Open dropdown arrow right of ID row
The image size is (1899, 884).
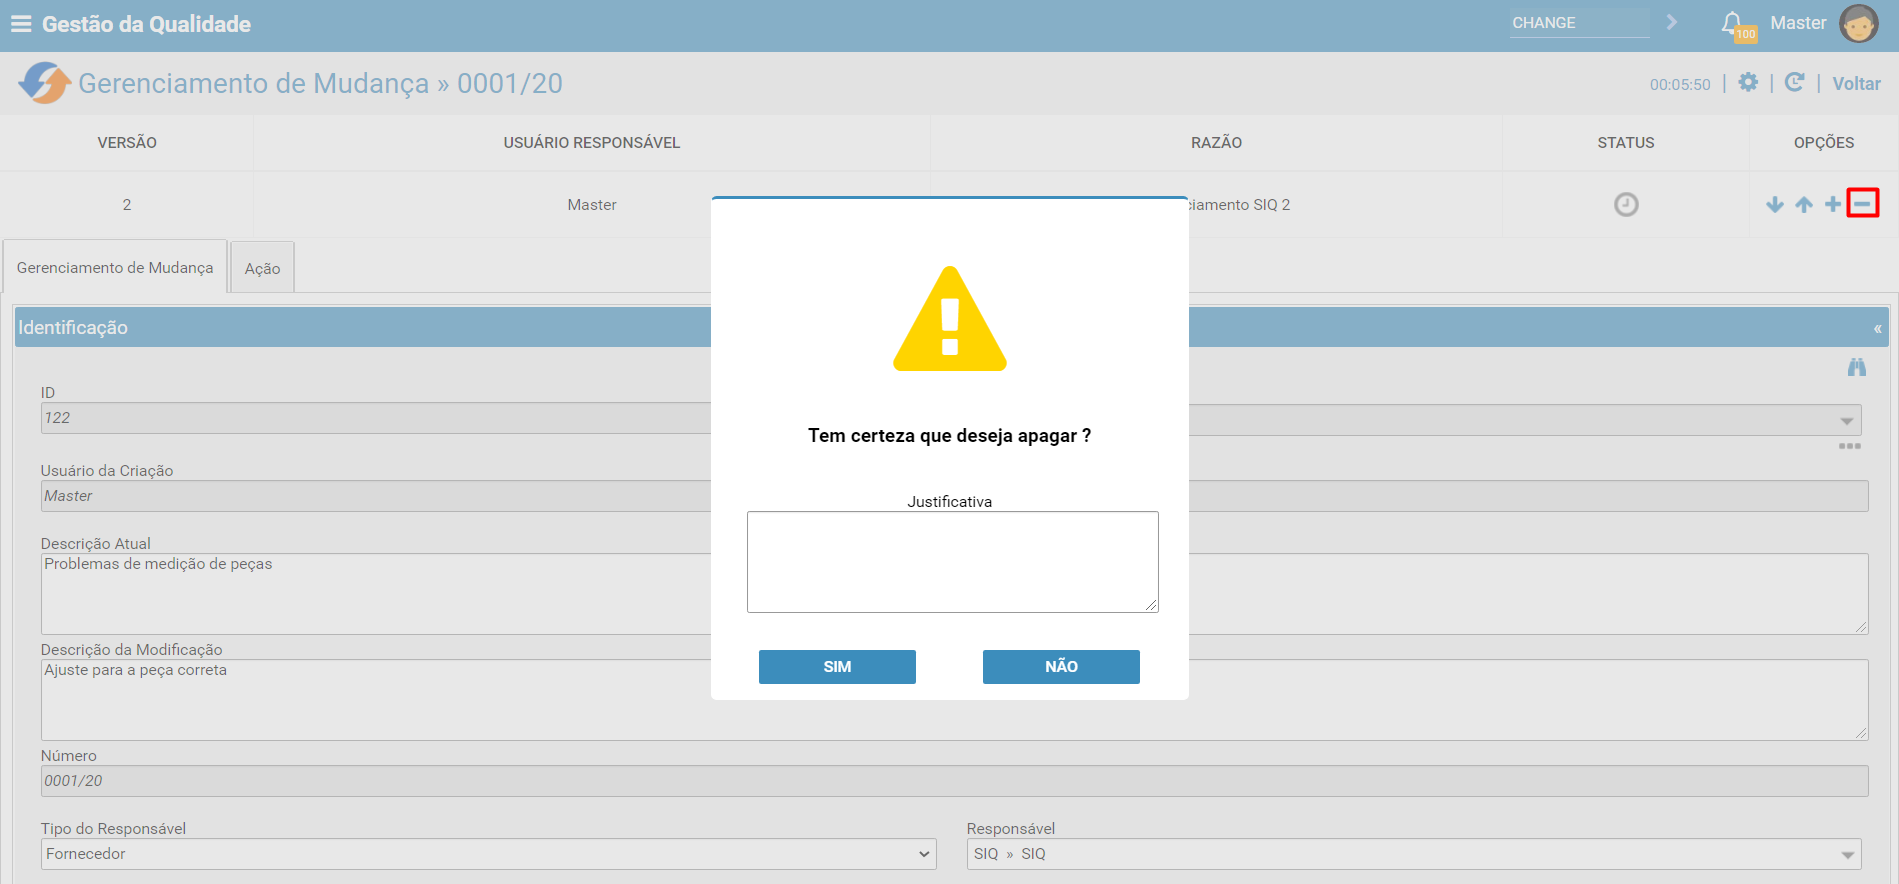tap(1847, 420)
